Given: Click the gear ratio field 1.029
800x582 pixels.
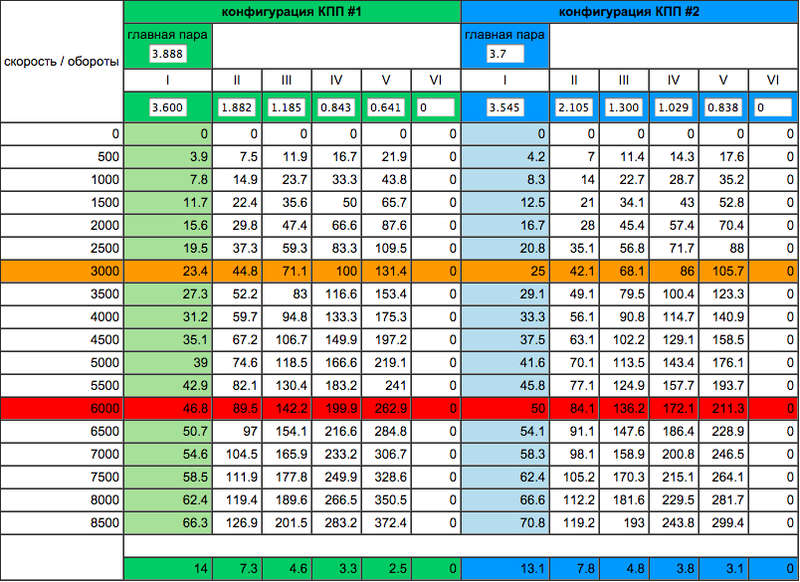Looking at the screenshot, I should tap(673, 107).
